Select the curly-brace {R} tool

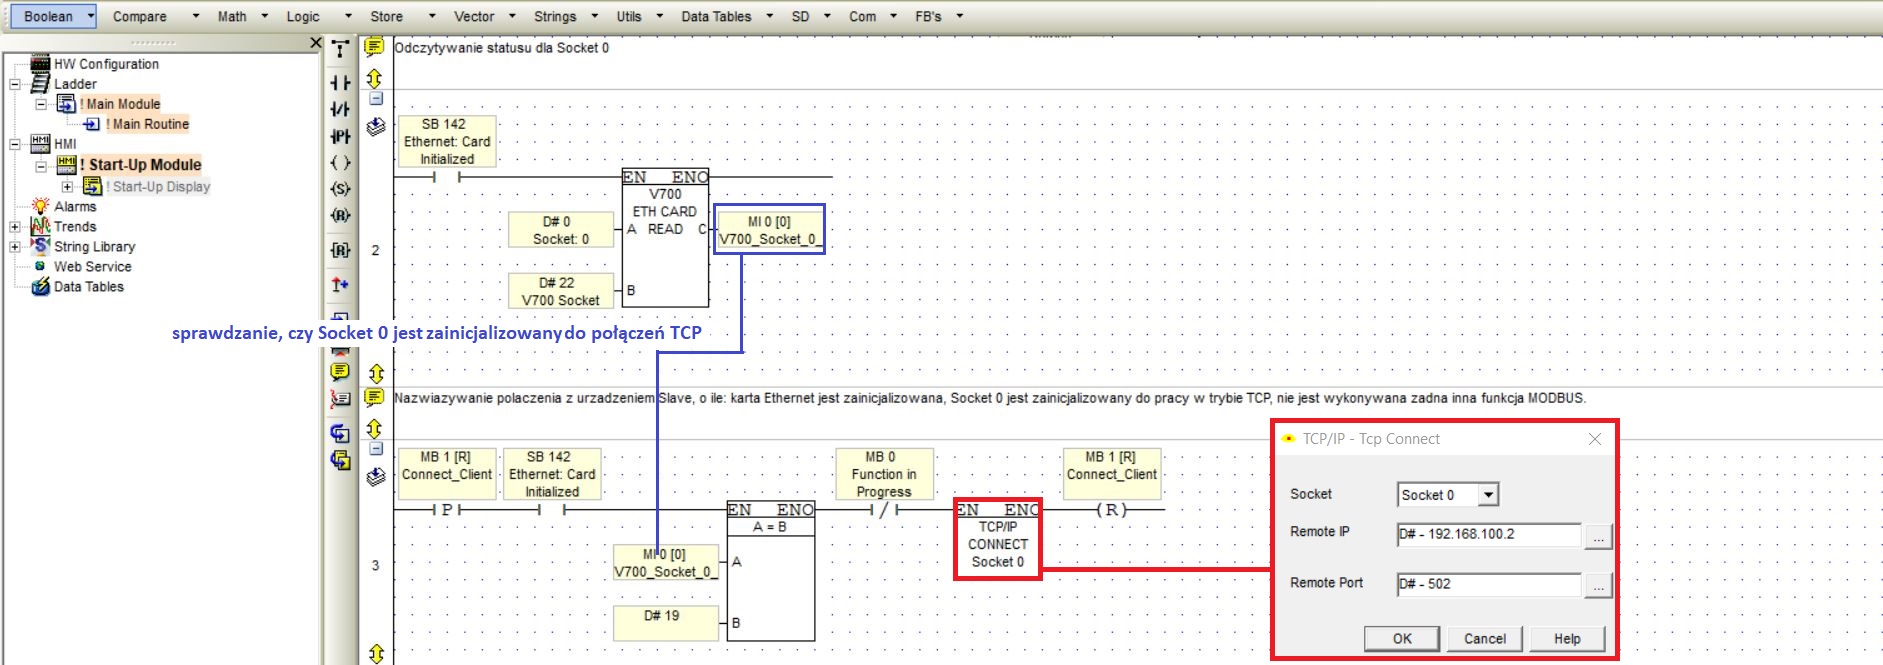pos(340,250)
